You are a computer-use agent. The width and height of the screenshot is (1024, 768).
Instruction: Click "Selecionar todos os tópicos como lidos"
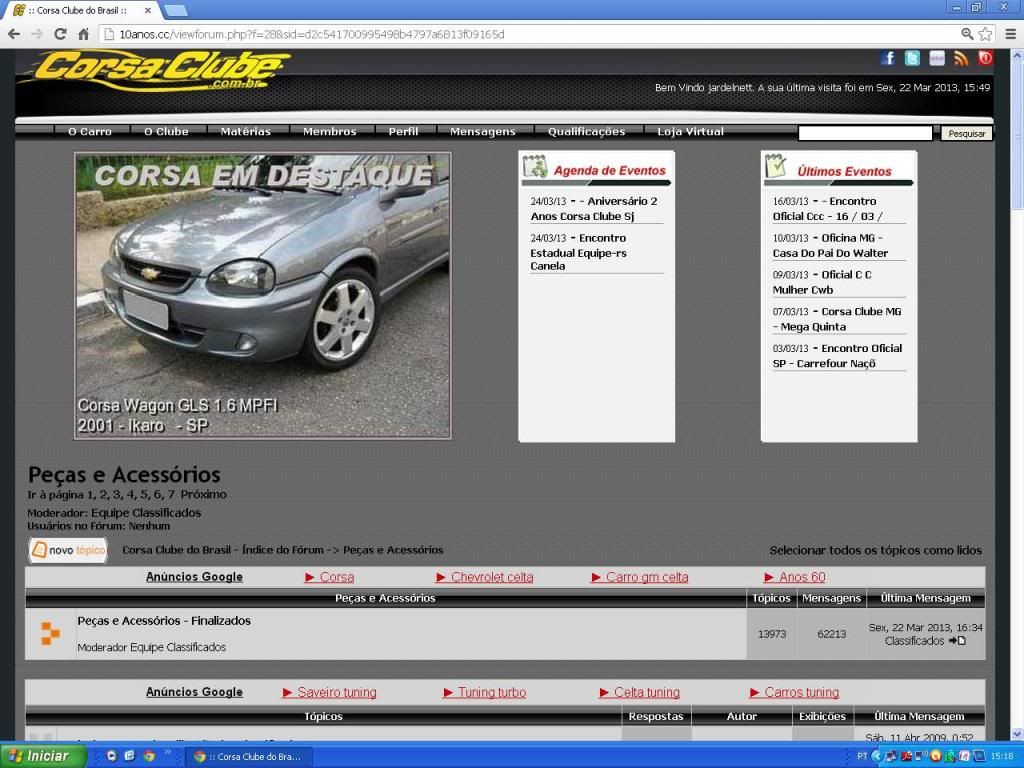[875, 550]
